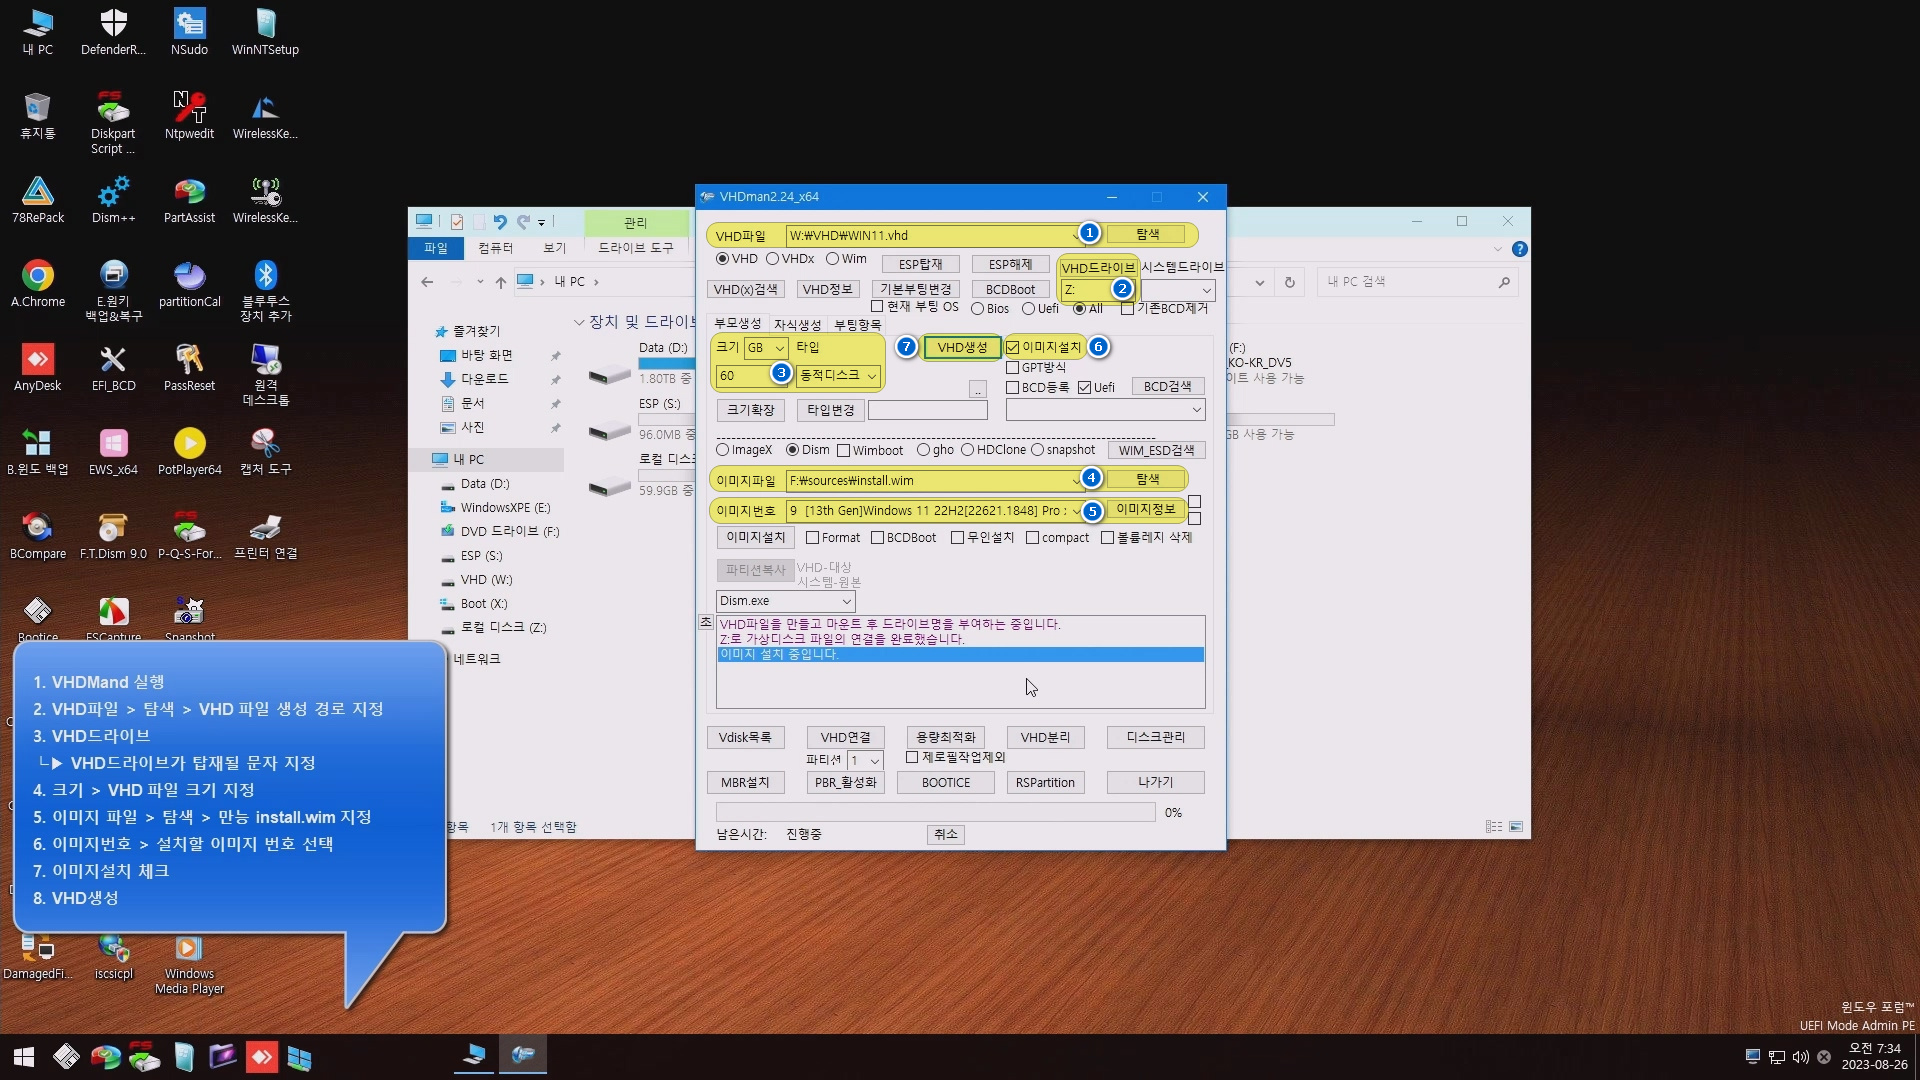Expand the Dism.exe dropdown
The height and width of the screenshot is (1080, 1920).
coord(785,601)
